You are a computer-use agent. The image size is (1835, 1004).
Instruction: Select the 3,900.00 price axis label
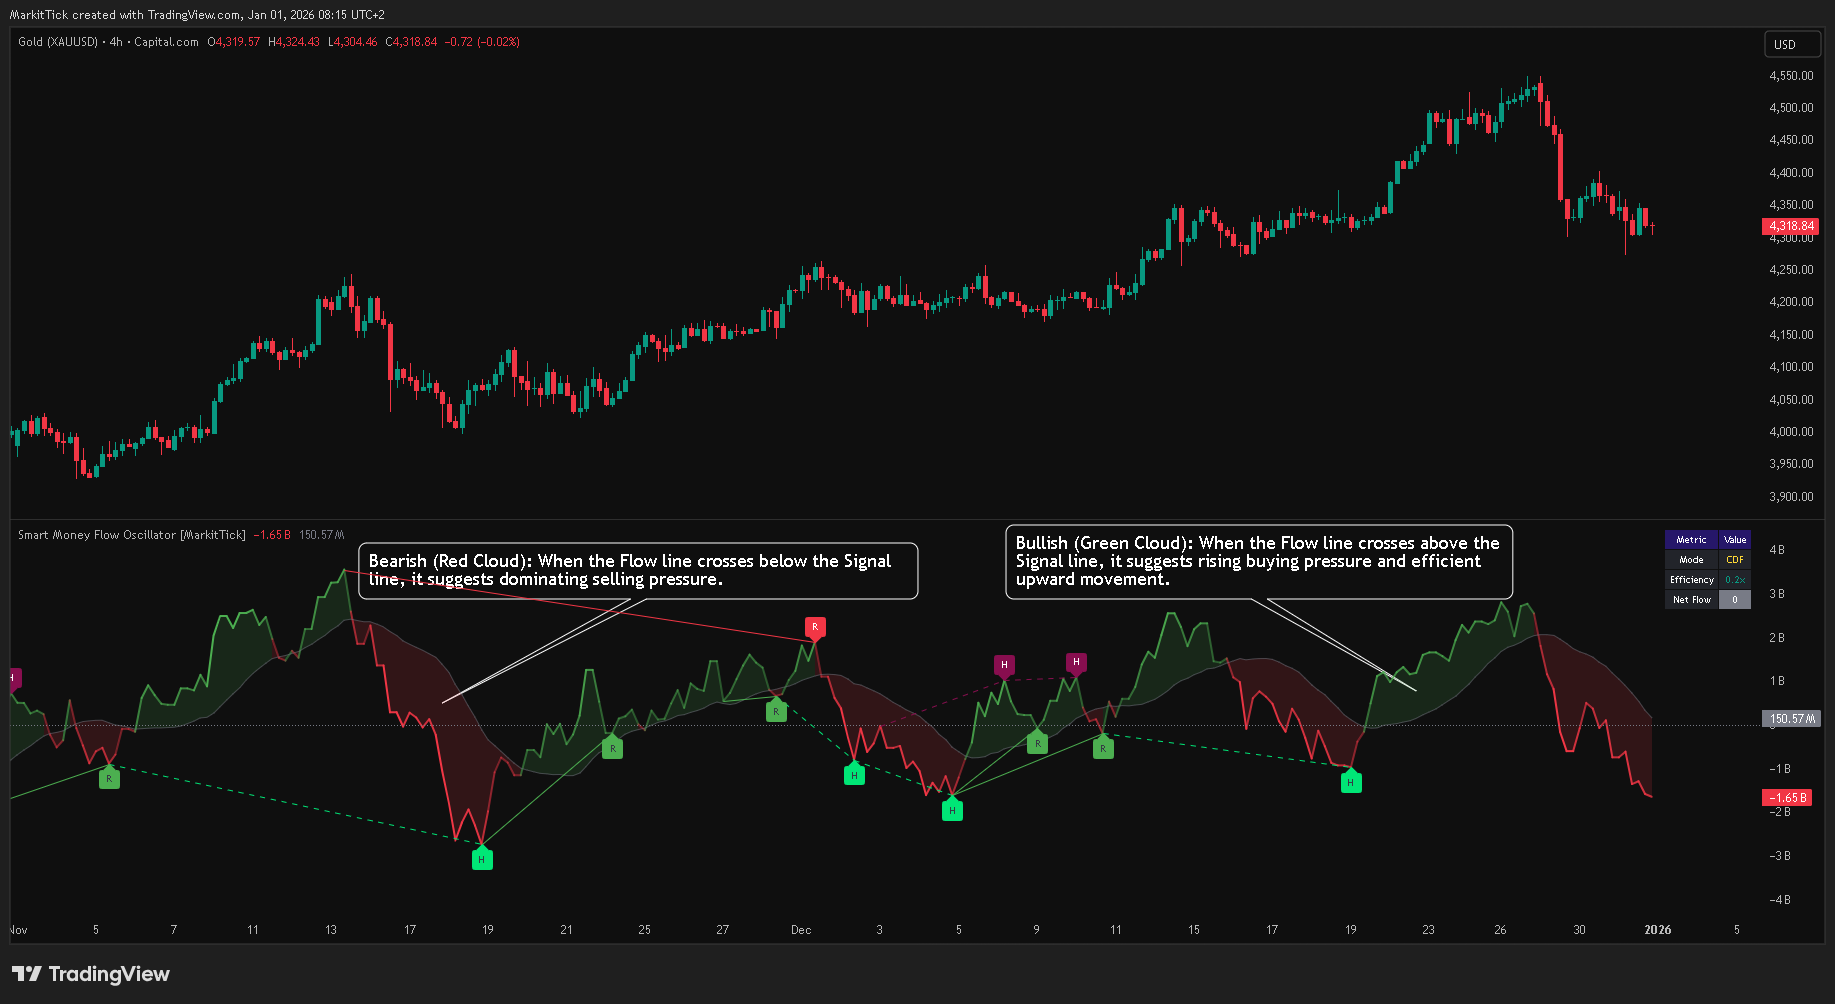[x=1791, y=497]
